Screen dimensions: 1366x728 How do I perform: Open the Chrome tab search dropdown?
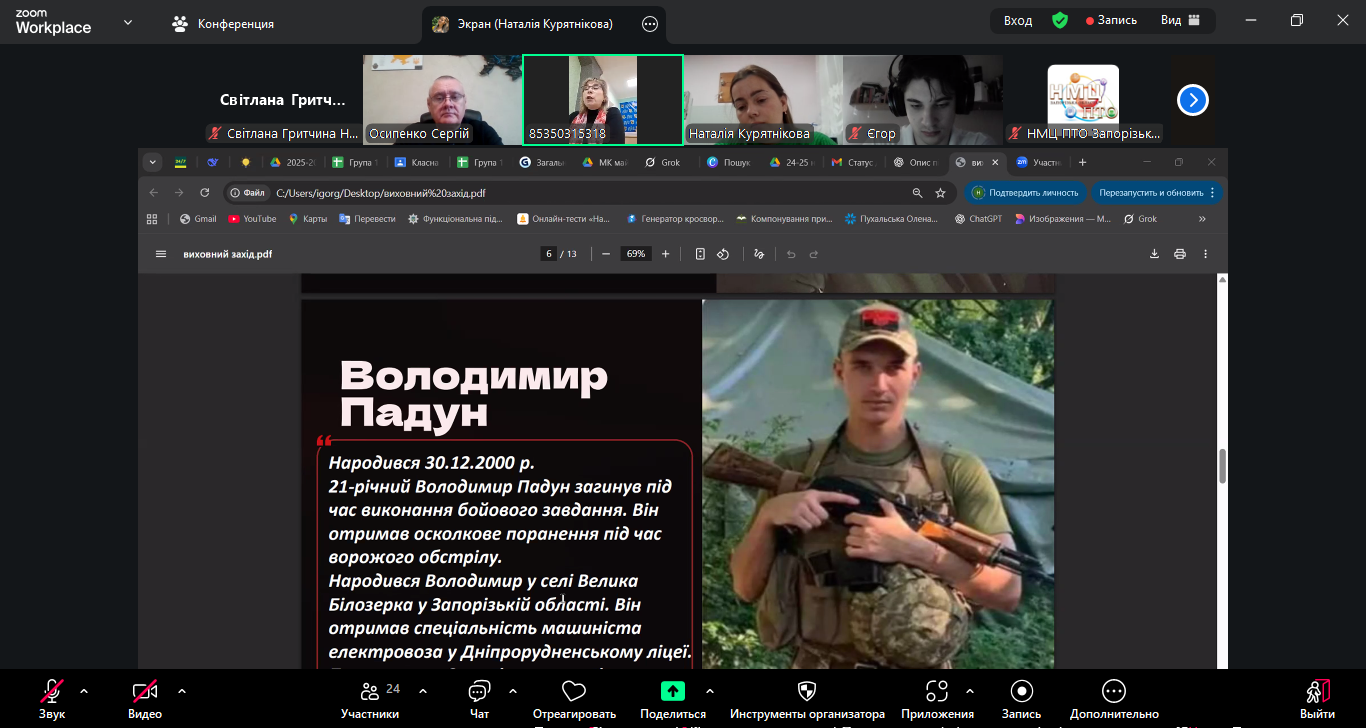tap(153, 162)
